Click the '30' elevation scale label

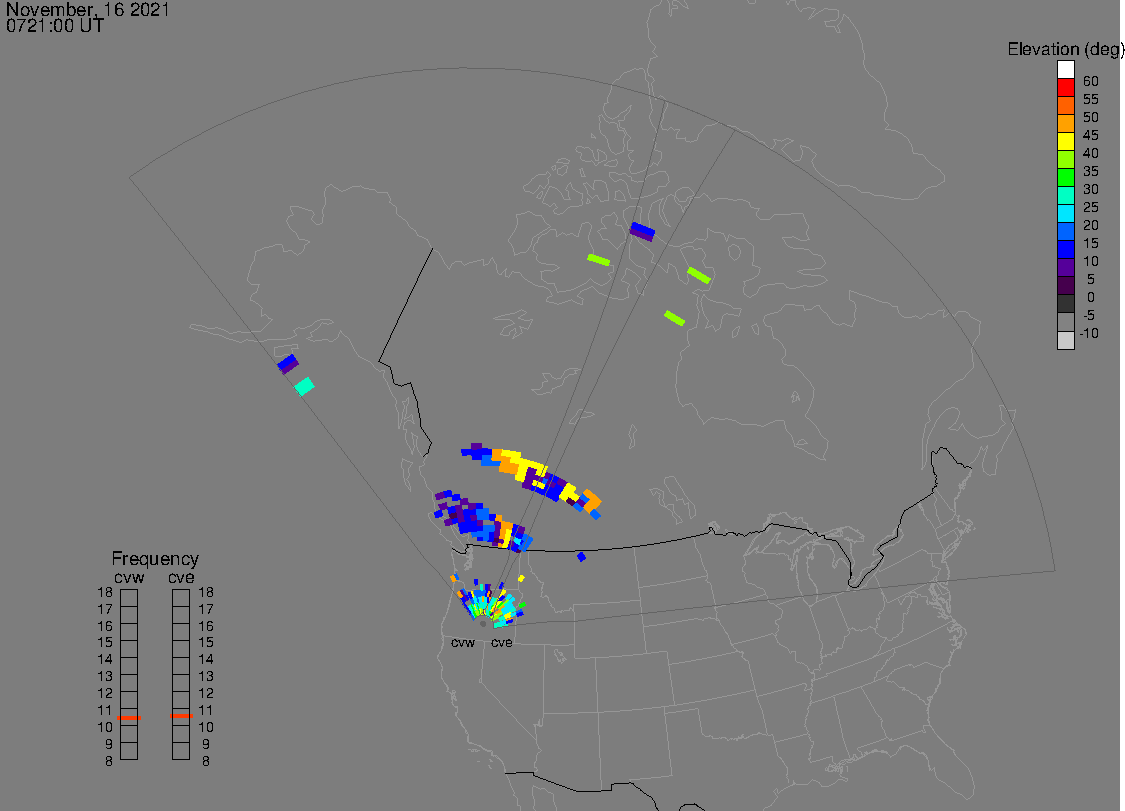pos(1091,189)
